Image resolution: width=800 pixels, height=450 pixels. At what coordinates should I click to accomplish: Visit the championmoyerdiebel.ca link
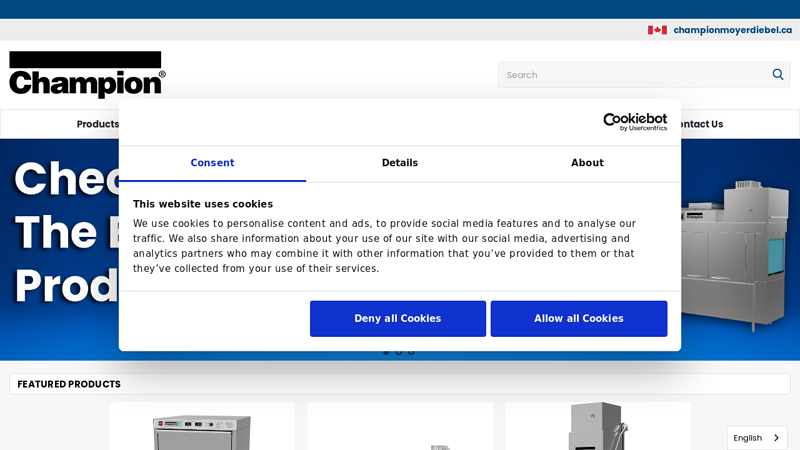point(732,30)
